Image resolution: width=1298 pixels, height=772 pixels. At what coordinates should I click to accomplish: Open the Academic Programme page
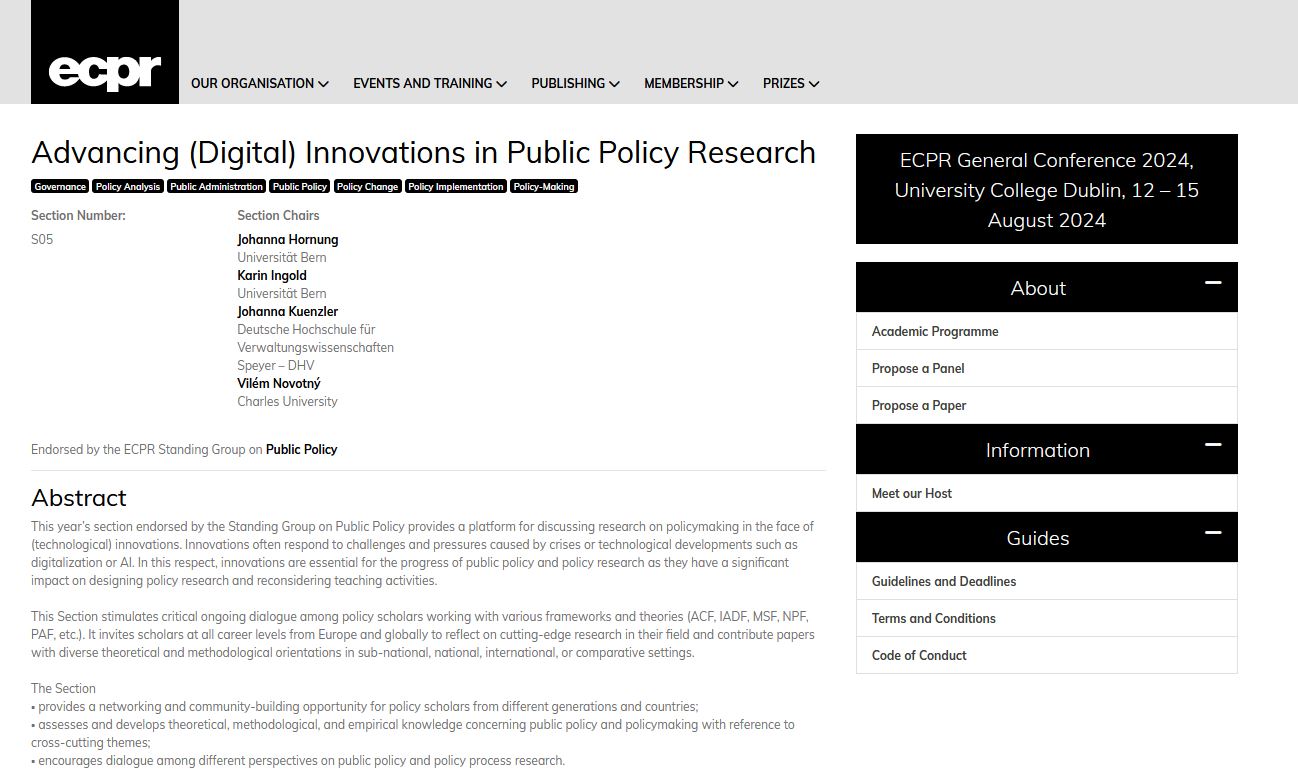(1046, 331)
